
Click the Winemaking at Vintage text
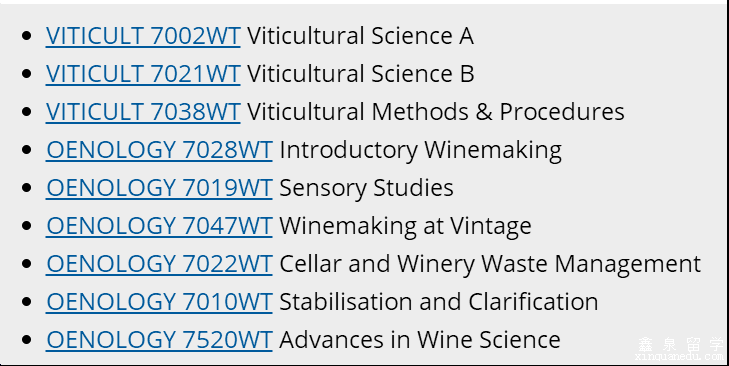[x=405, y=227]
